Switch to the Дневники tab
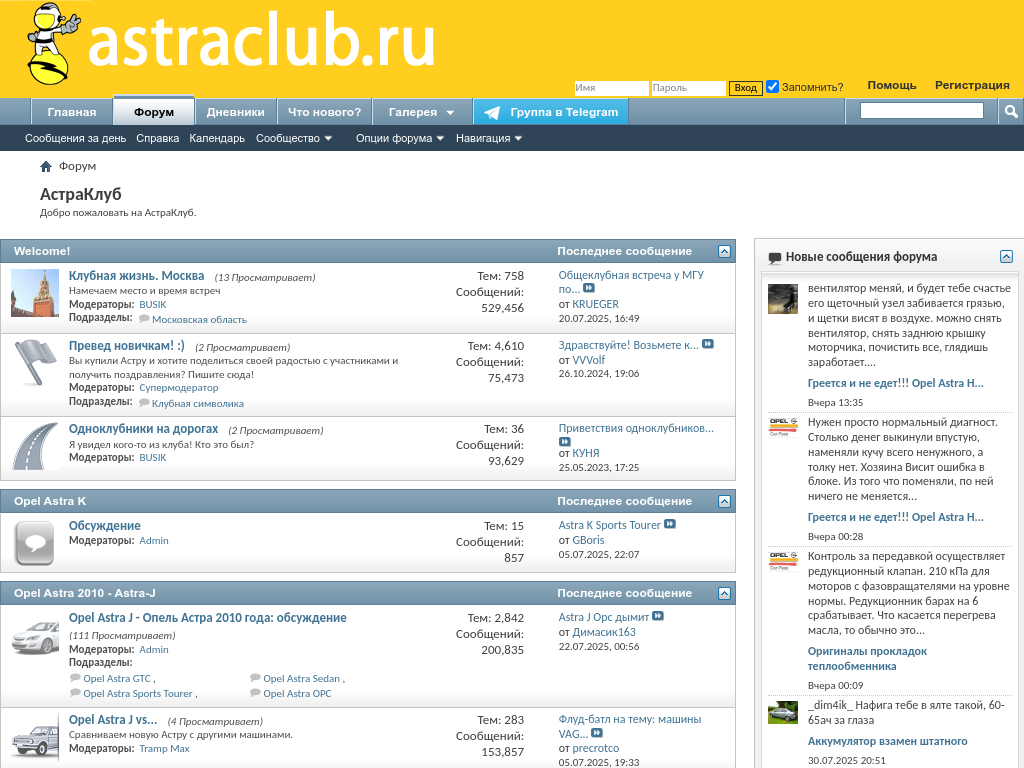The height and width of the screenshot is (768, 1024). coord(235,112)
